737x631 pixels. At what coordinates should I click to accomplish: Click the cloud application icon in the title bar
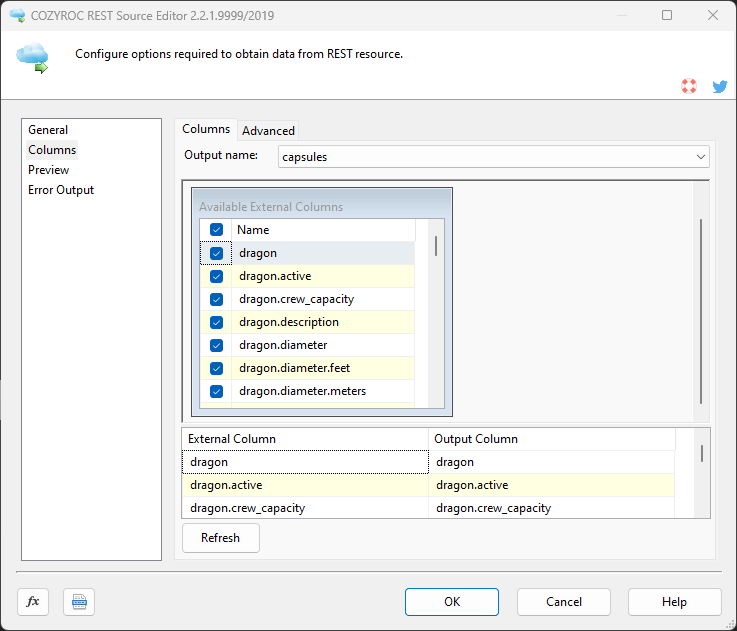click(17, 15)
